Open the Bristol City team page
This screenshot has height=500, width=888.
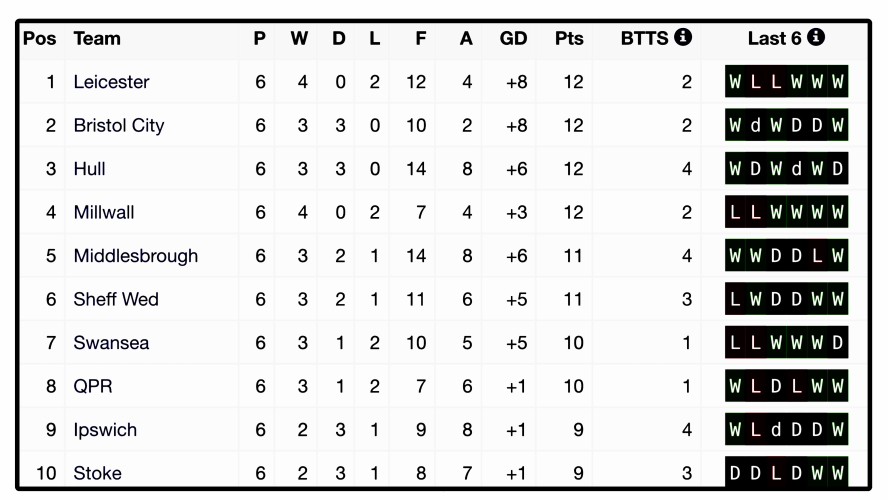point(118,125)
